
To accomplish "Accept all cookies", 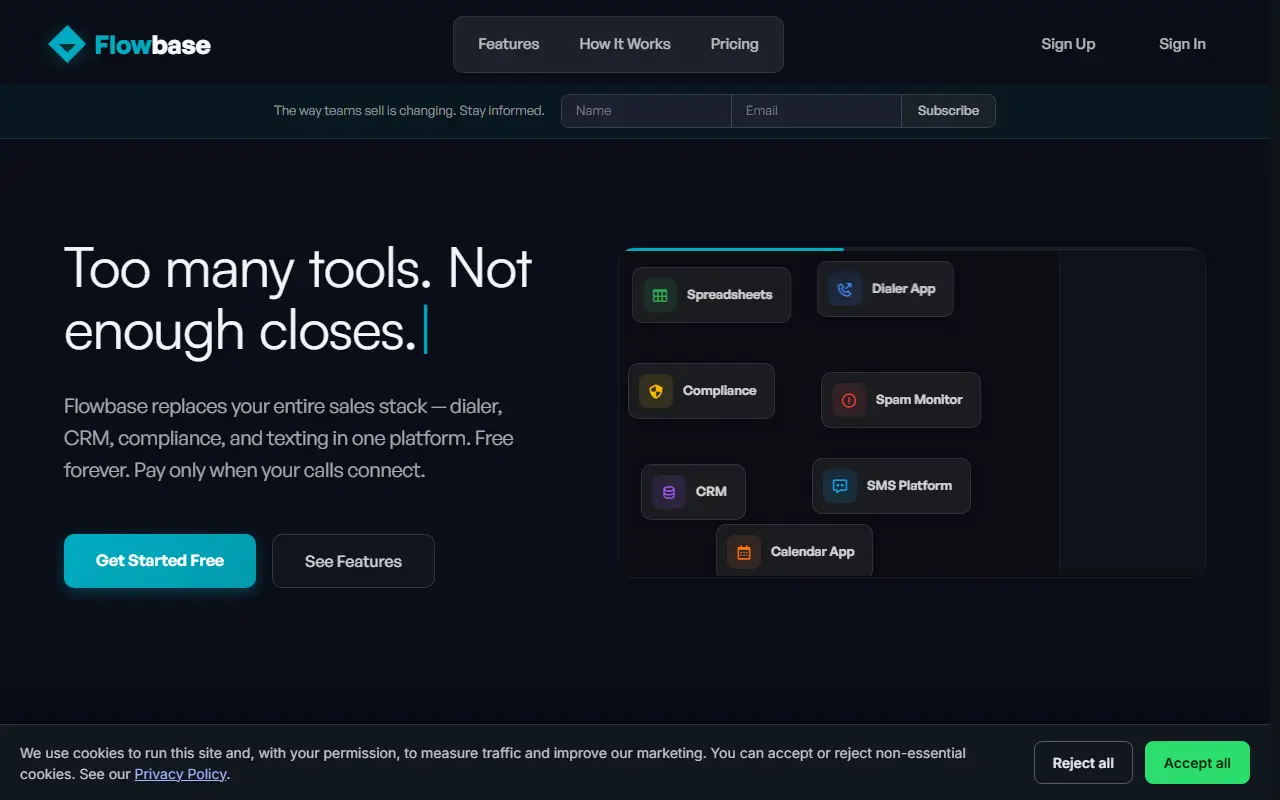I will [x=1197, y=763].
